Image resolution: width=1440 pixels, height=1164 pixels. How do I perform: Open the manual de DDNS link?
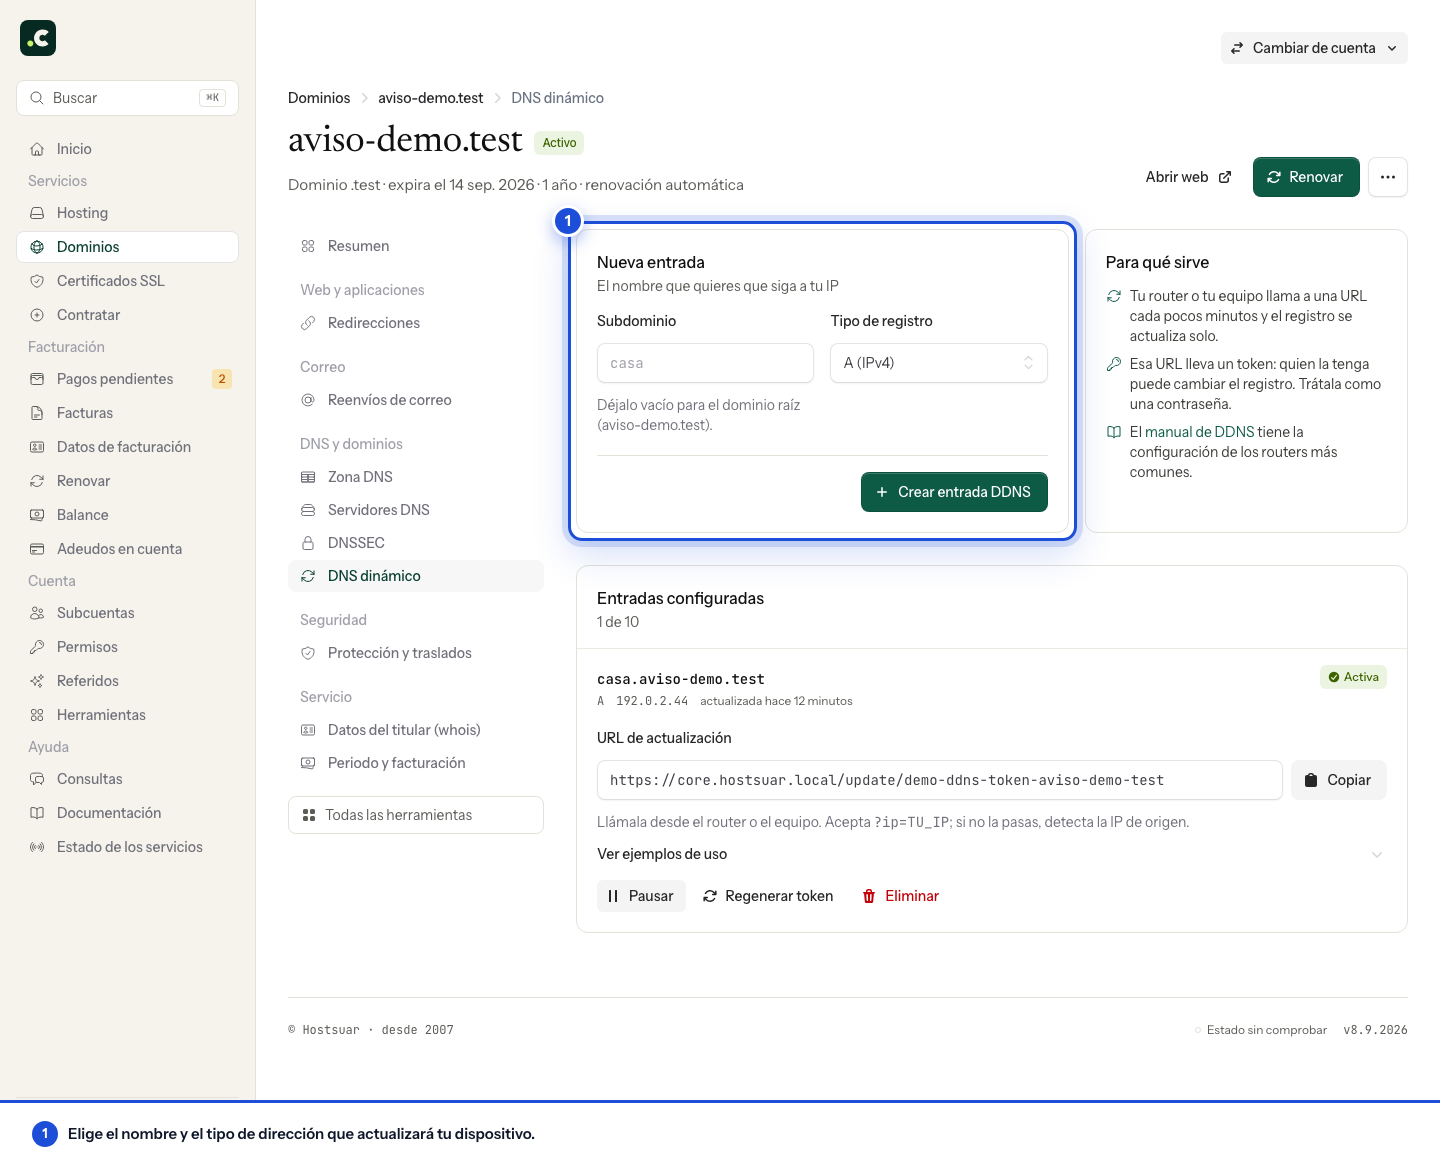(1199, 432)
